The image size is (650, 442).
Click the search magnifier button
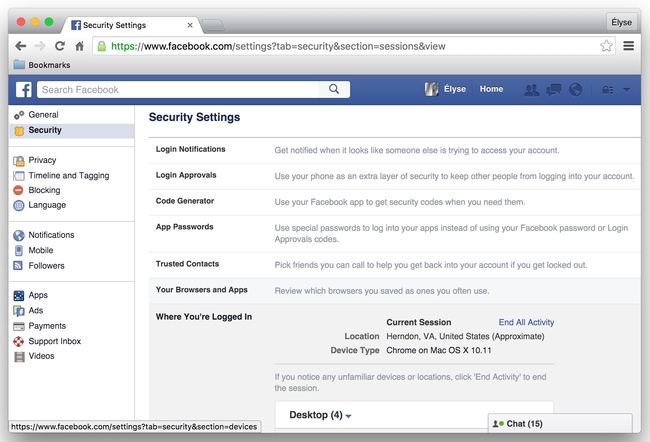tap(334, 89)
